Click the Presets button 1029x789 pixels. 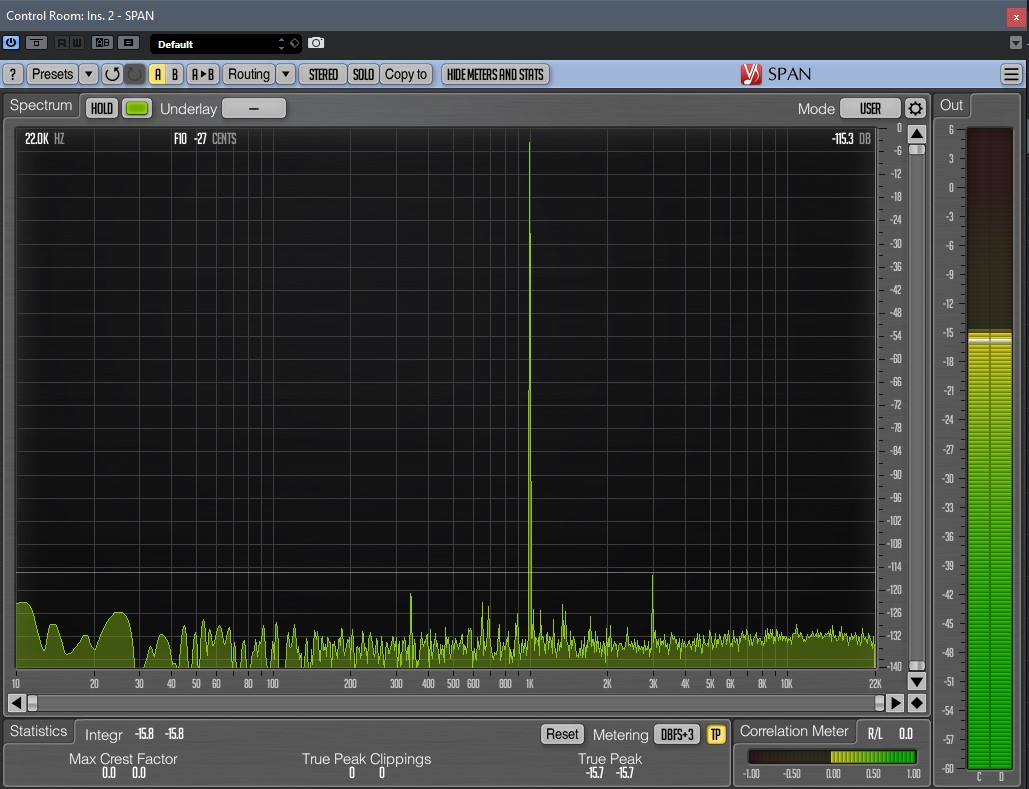[x=52, y=74]
